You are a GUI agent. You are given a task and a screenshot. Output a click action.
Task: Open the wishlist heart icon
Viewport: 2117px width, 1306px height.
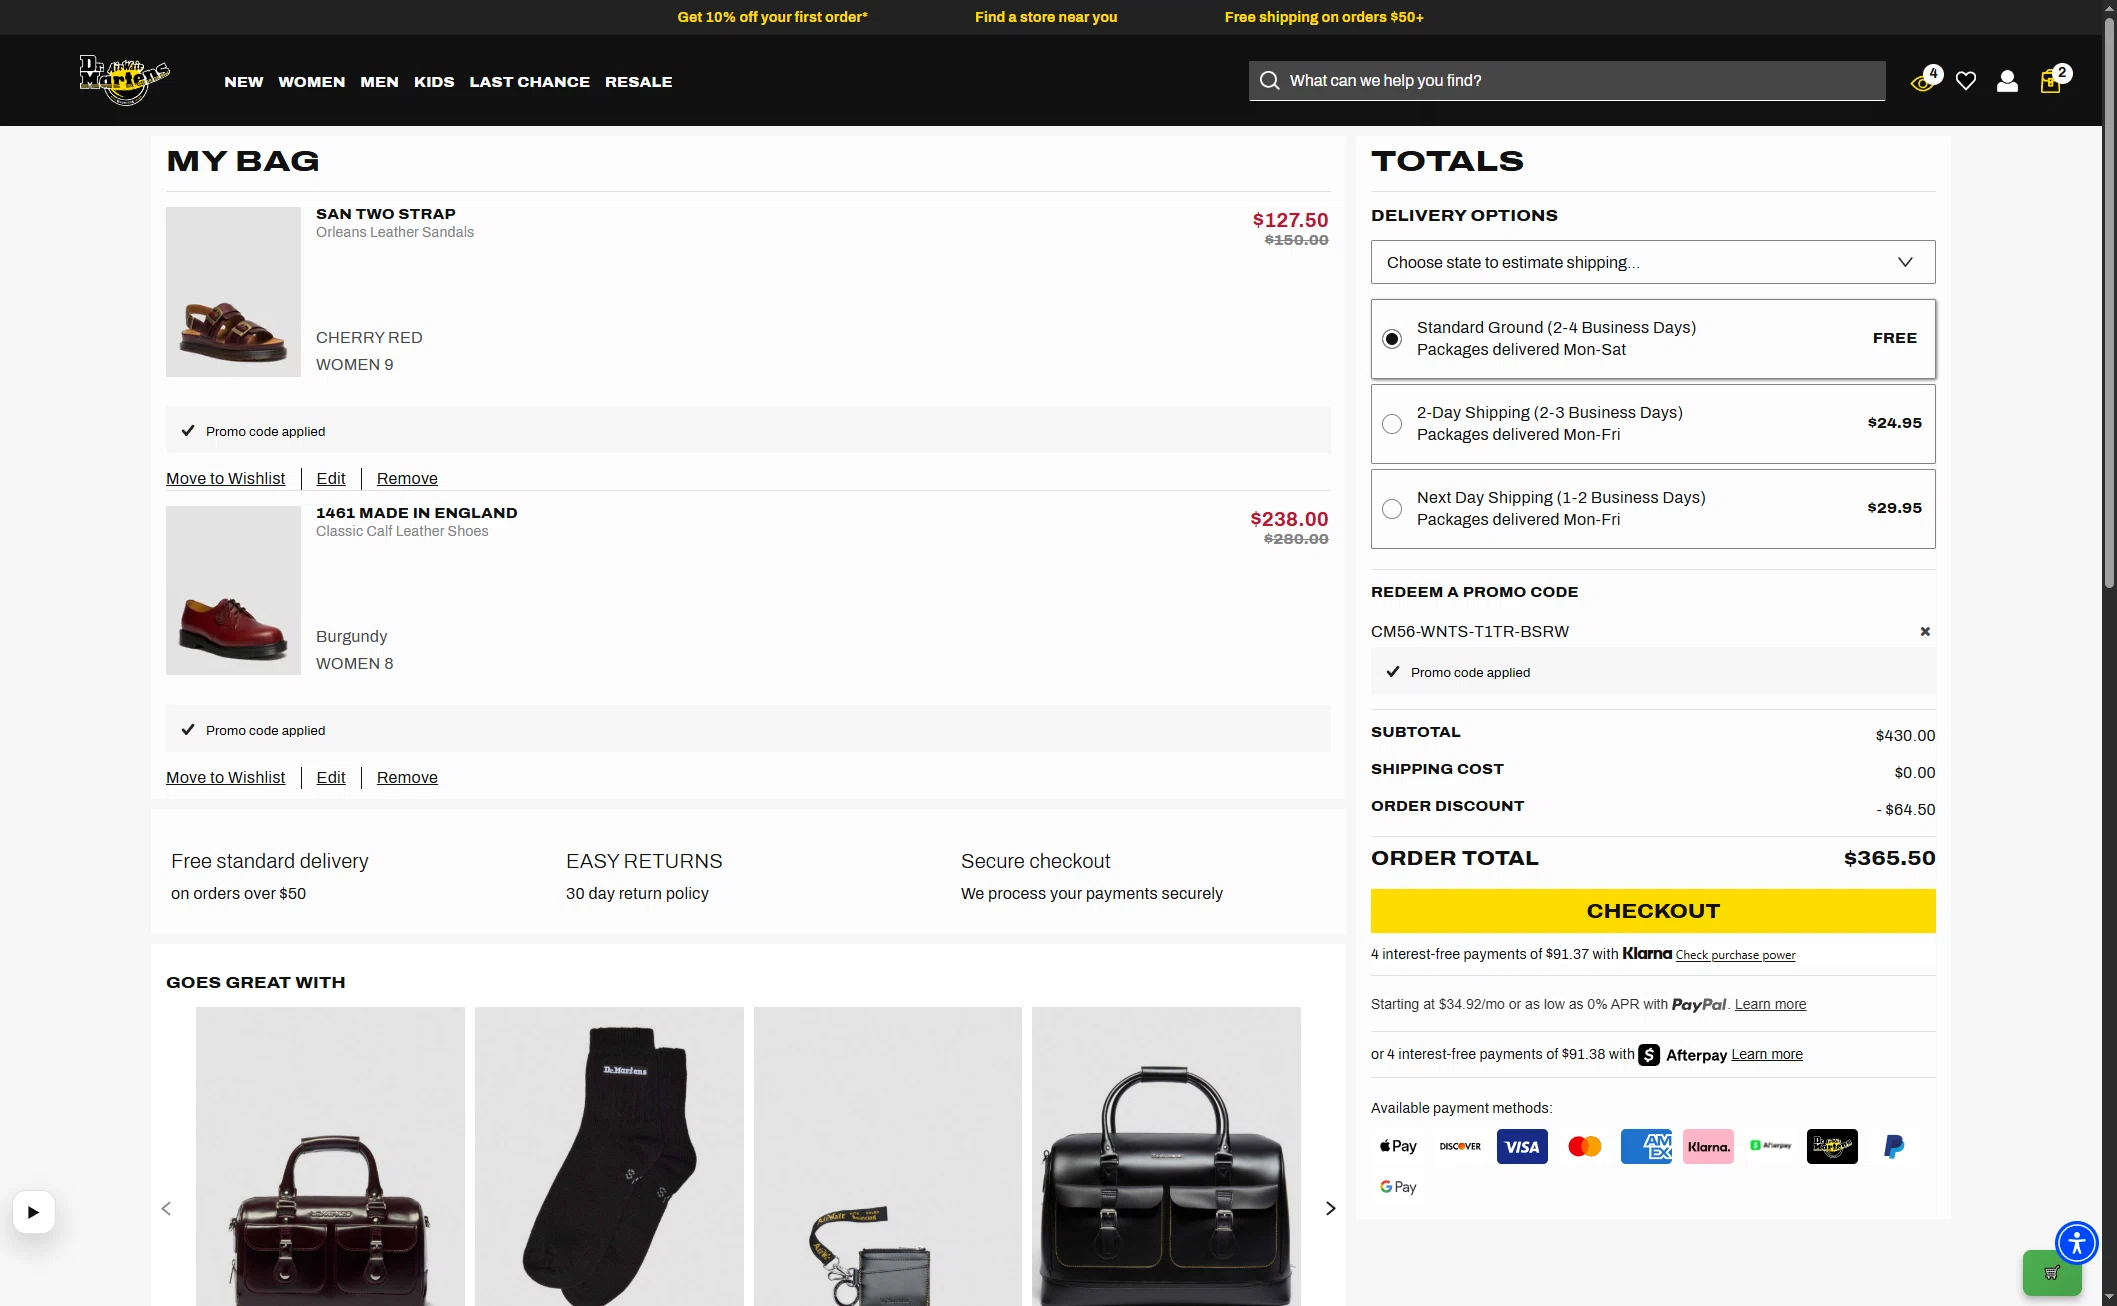tap(1966, 81)
